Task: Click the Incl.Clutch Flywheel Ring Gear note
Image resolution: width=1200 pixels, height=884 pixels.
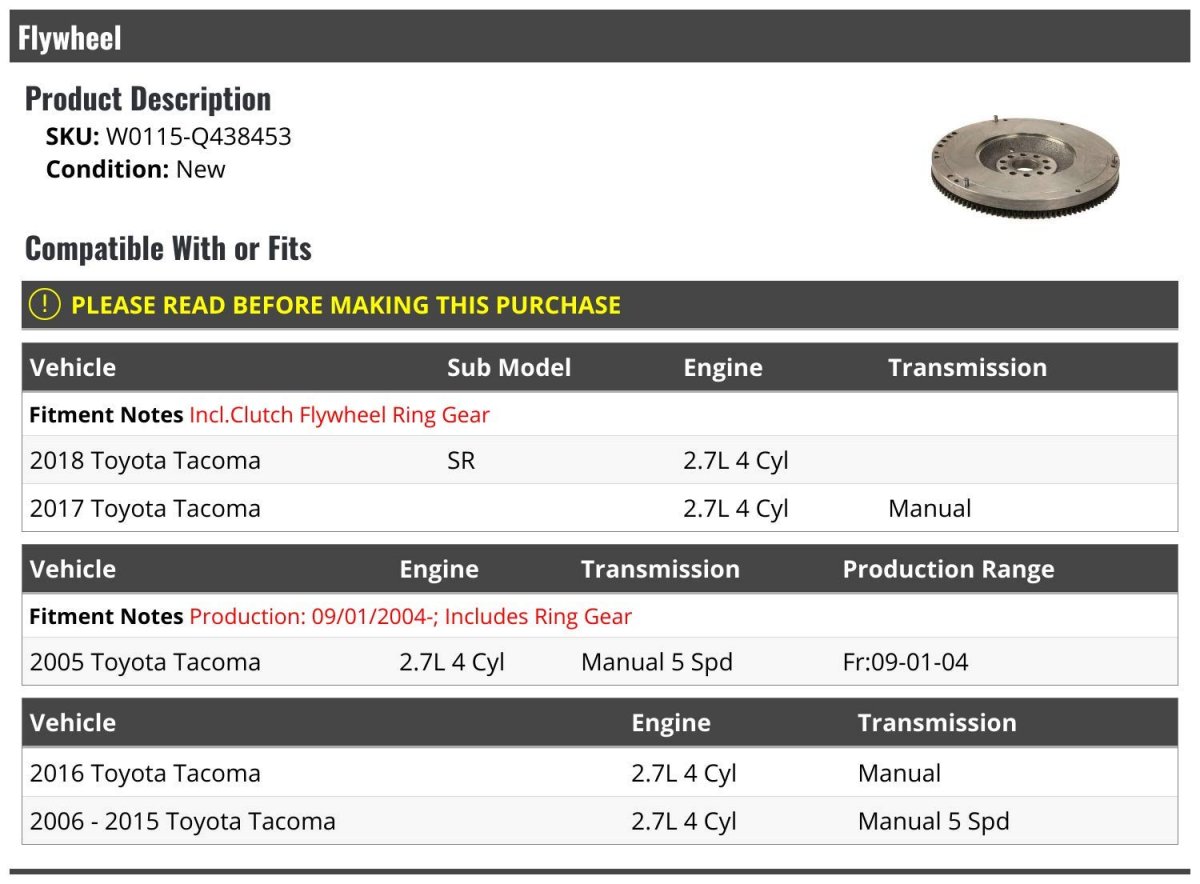Action: (339, 414)
